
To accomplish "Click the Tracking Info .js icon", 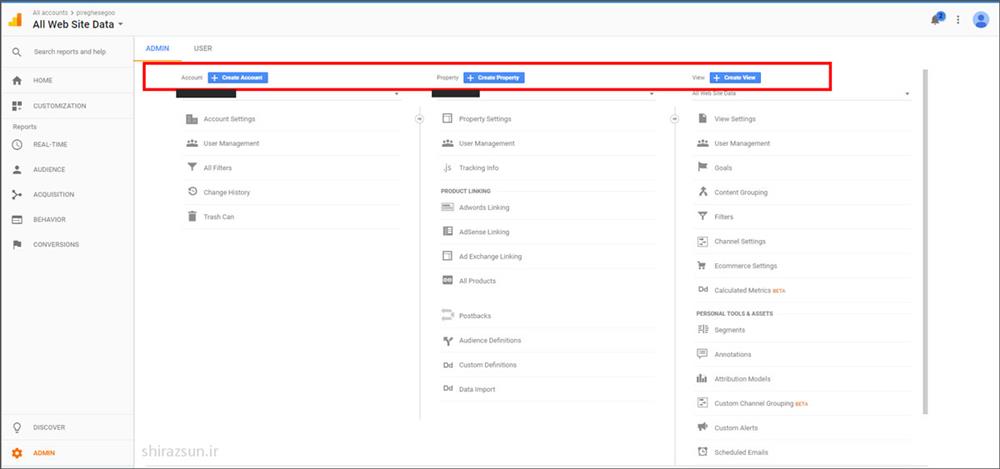I will point(447,168).
